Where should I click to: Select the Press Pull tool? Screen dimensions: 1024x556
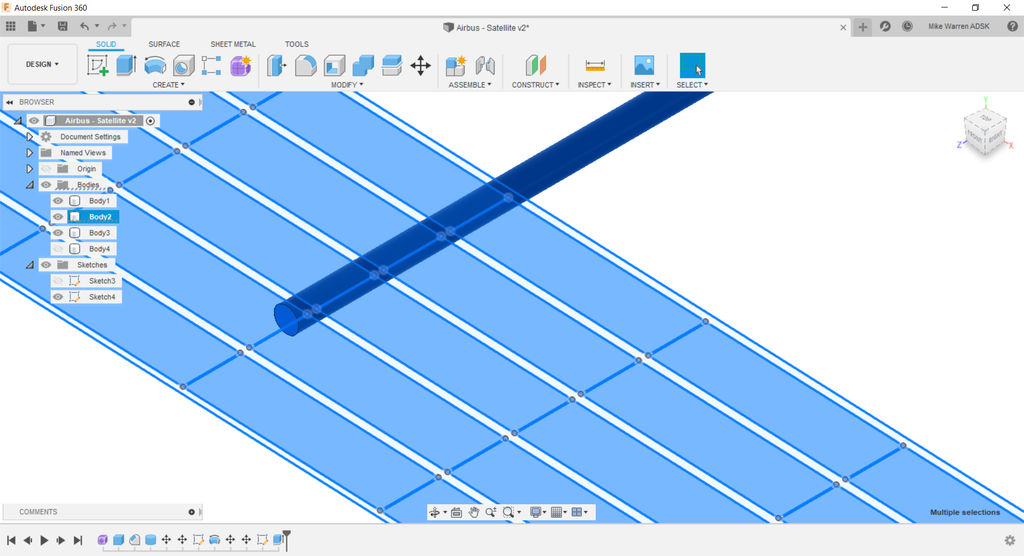coord(277,65)
